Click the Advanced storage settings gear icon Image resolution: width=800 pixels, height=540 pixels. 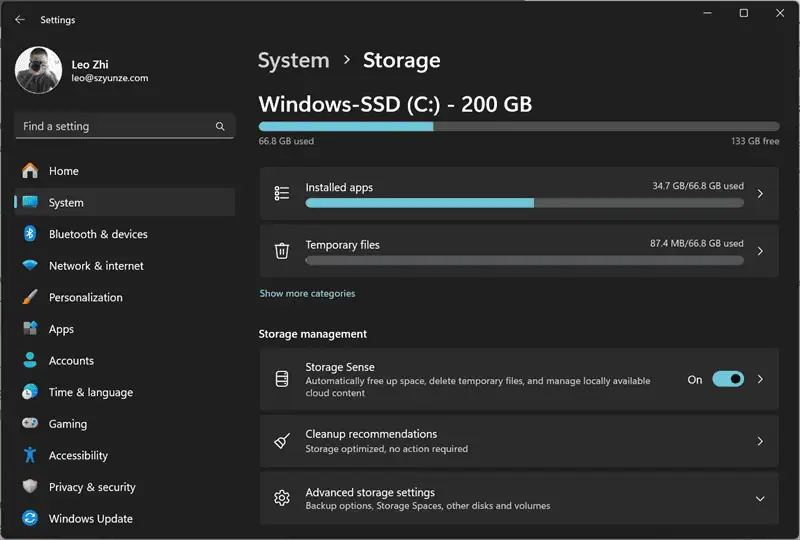(282, 498)
